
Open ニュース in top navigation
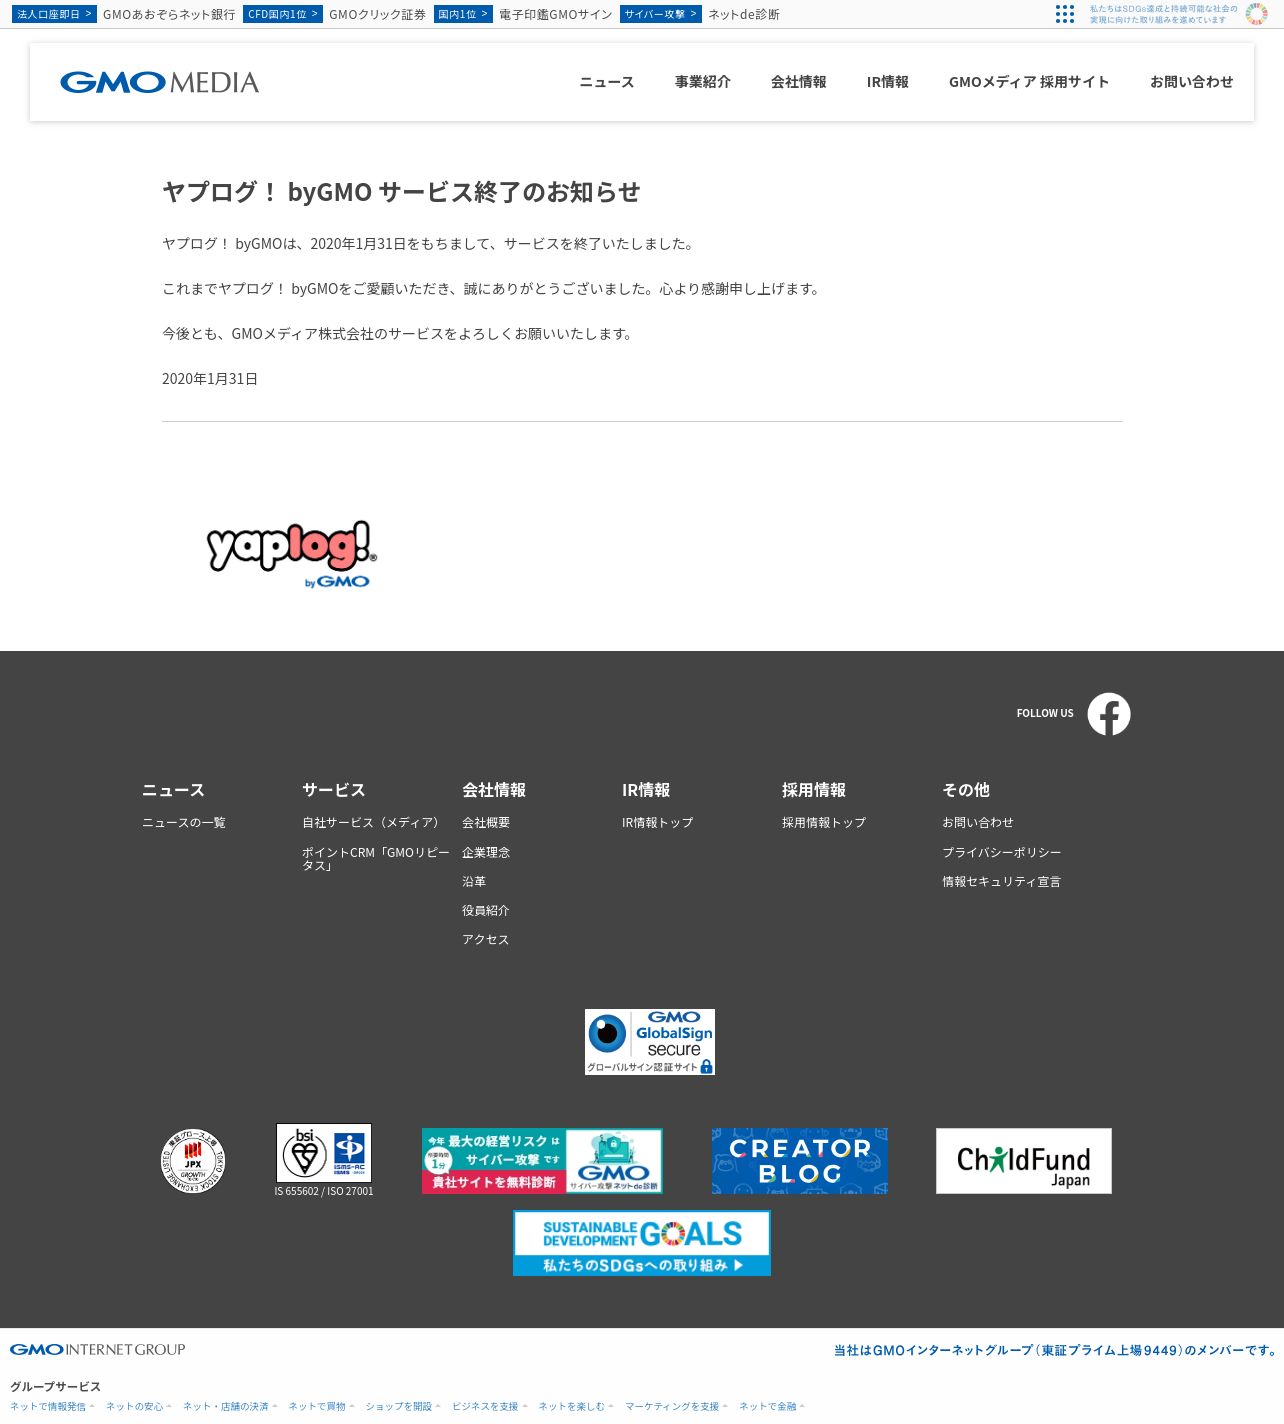[607, 82]
